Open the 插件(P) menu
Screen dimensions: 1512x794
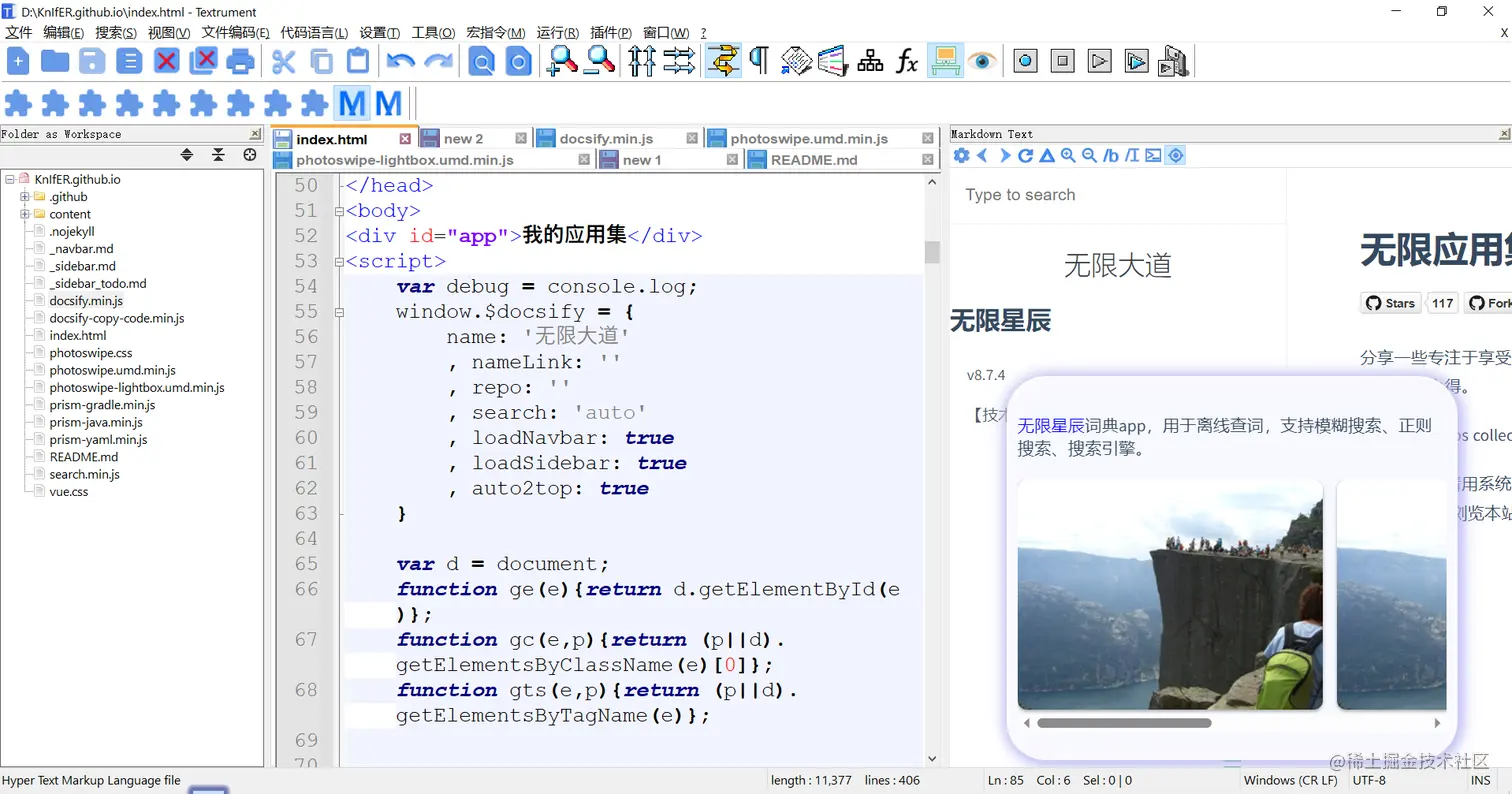point(610,32)
